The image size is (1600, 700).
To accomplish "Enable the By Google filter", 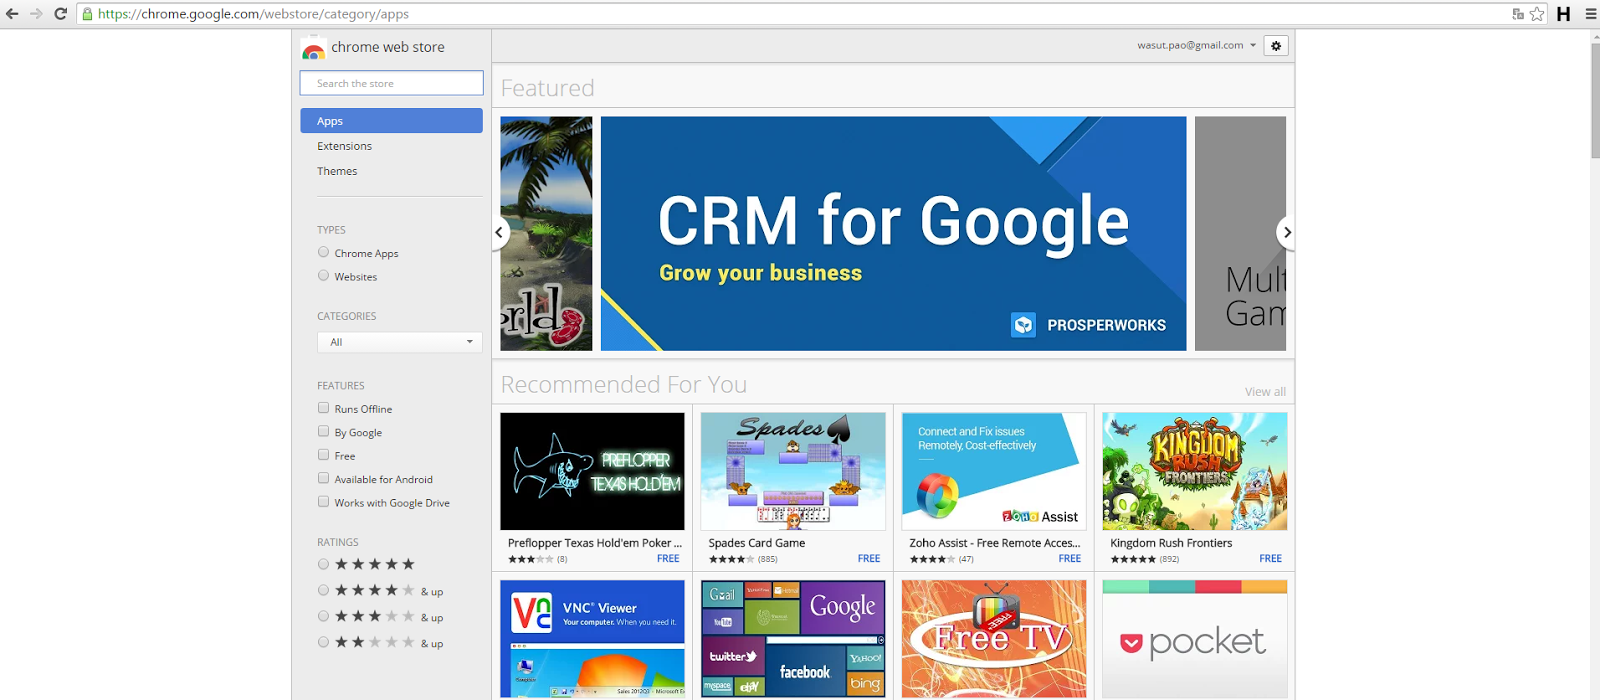I will tap(323, 431).
